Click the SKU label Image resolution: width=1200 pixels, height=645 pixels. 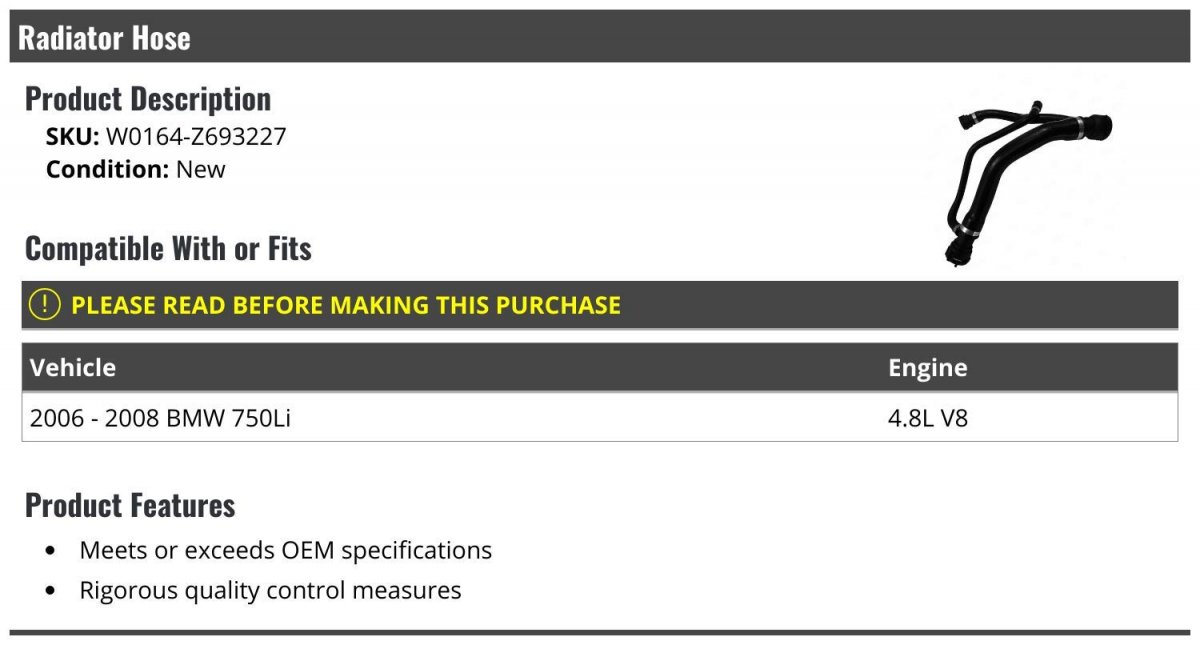[x=73, y=137]
